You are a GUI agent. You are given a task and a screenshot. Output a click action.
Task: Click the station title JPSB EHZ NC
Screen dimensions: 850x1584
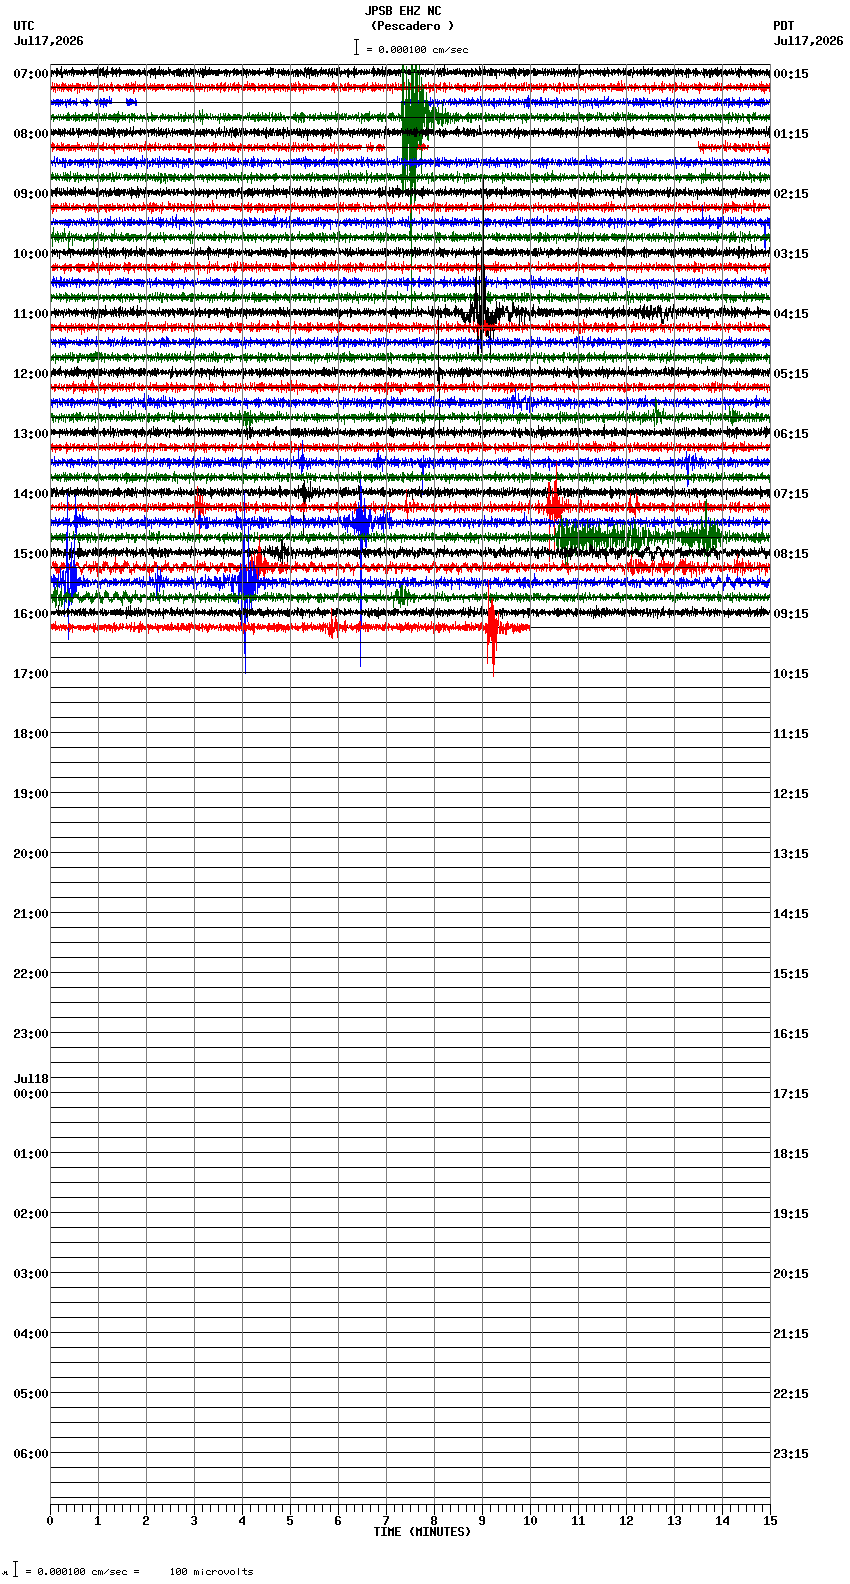pyautogui.click(x=403, y=11)
